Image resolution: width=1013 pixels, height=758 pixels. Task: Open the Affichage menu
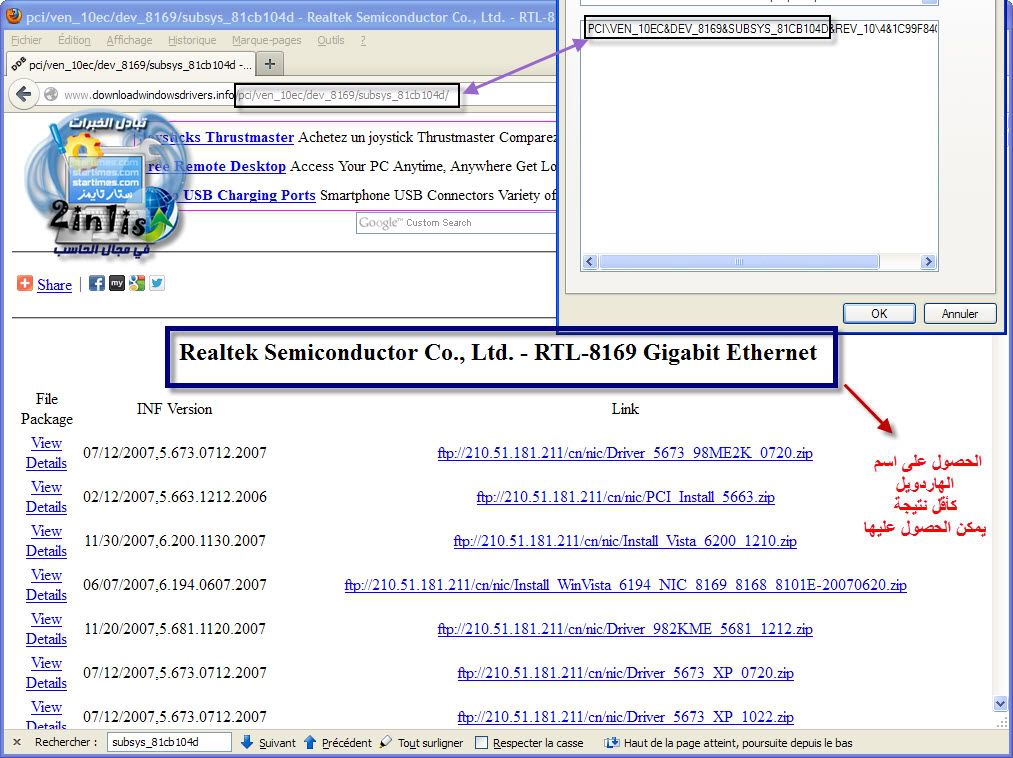129,40
